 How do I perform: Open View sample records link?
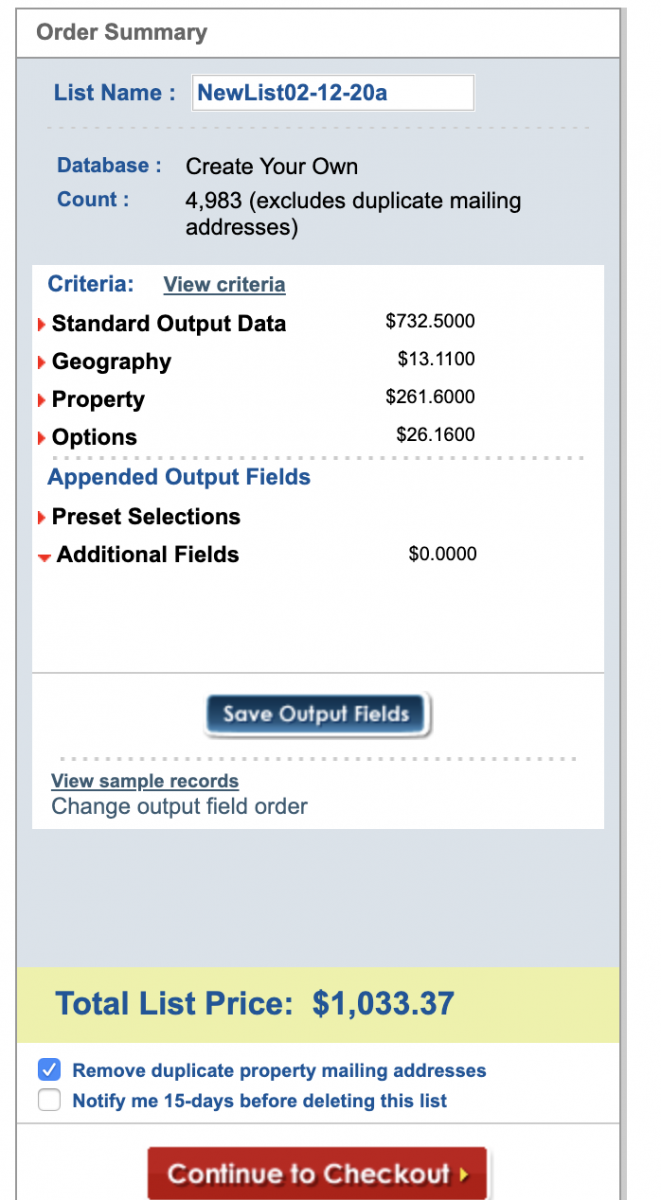pos(145,781)
